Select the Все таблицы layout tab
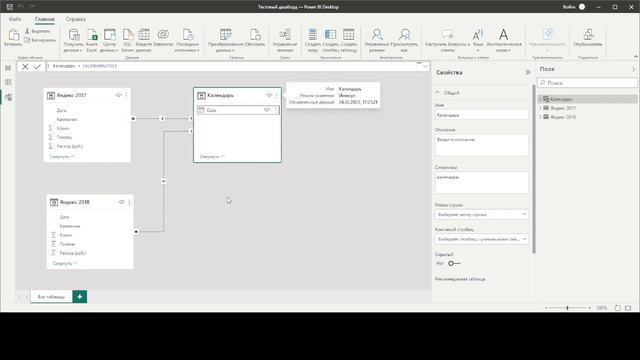The image size is (640, 360). point(51,297)
